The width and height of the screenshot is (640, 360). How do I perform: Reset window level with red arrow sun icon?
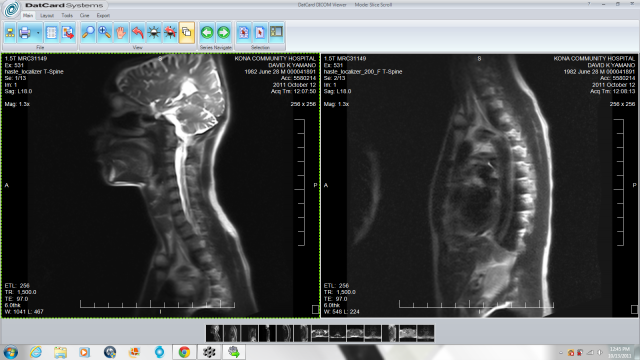coord(170,32)
